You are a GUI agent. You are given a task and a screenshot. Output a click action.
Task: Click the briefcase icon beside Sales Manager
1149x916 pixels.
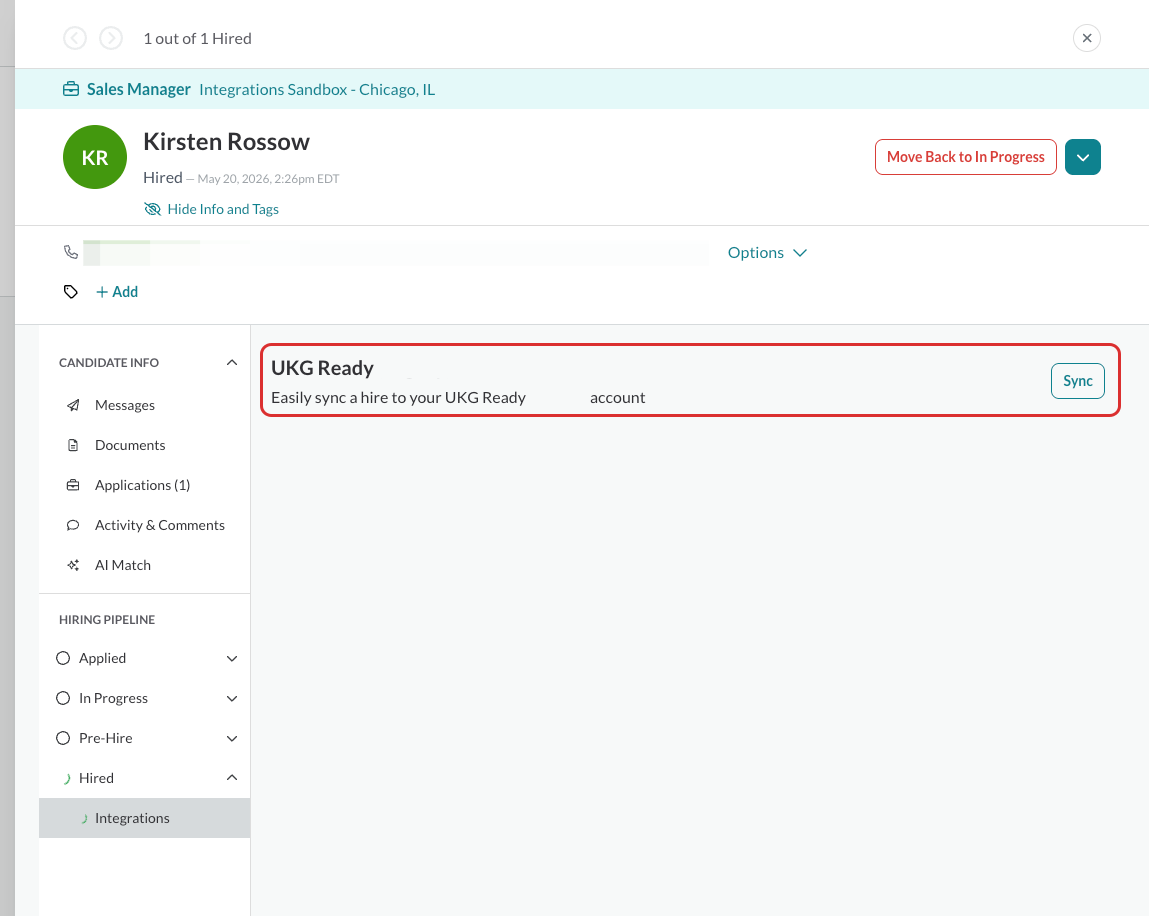point(71,89)
